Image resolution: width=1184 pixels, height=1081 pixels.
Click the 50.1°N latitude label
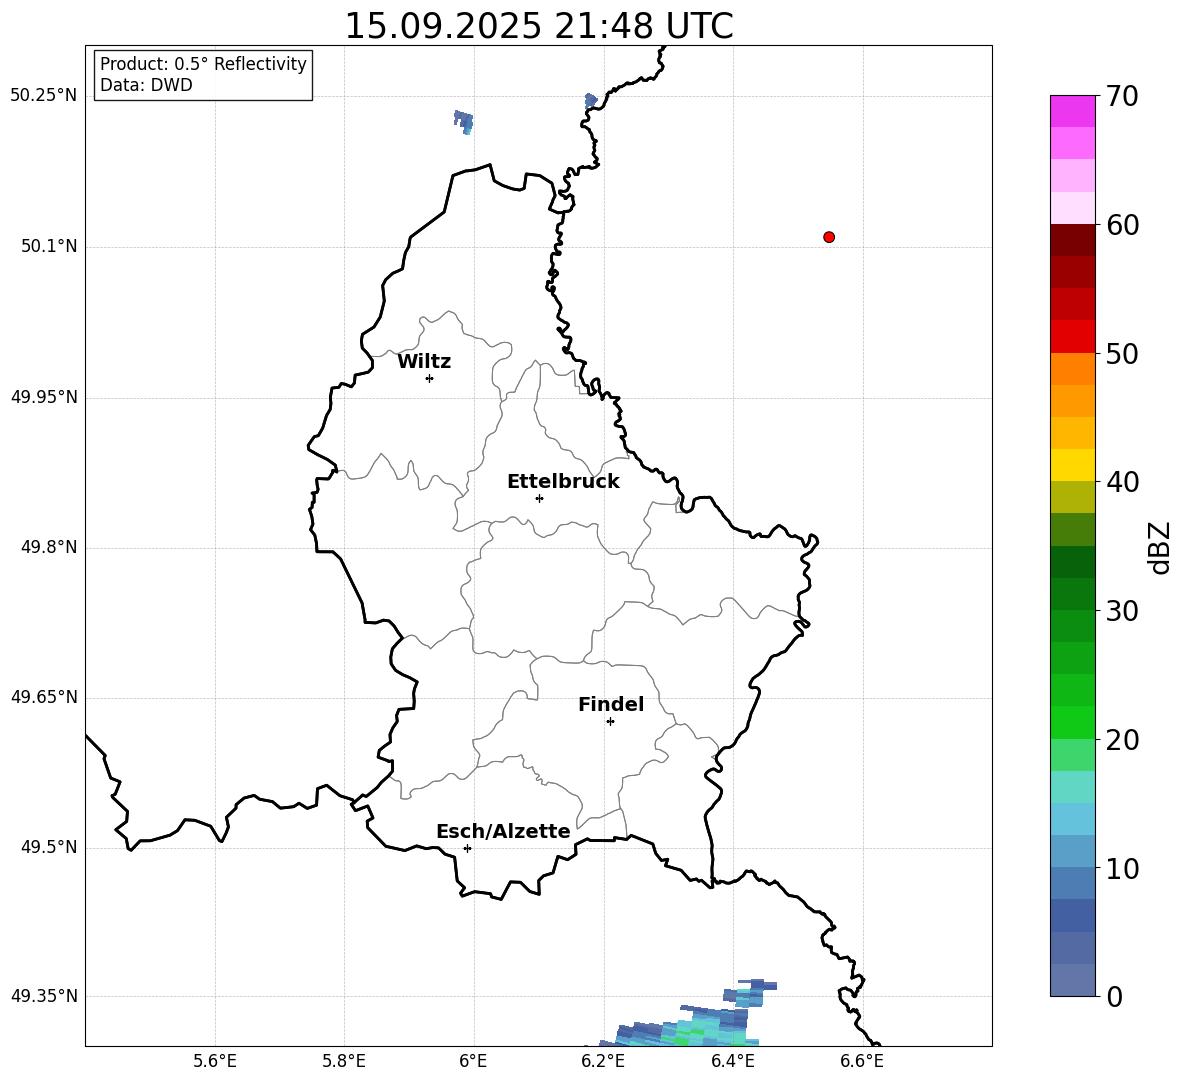tap(49, 246)
